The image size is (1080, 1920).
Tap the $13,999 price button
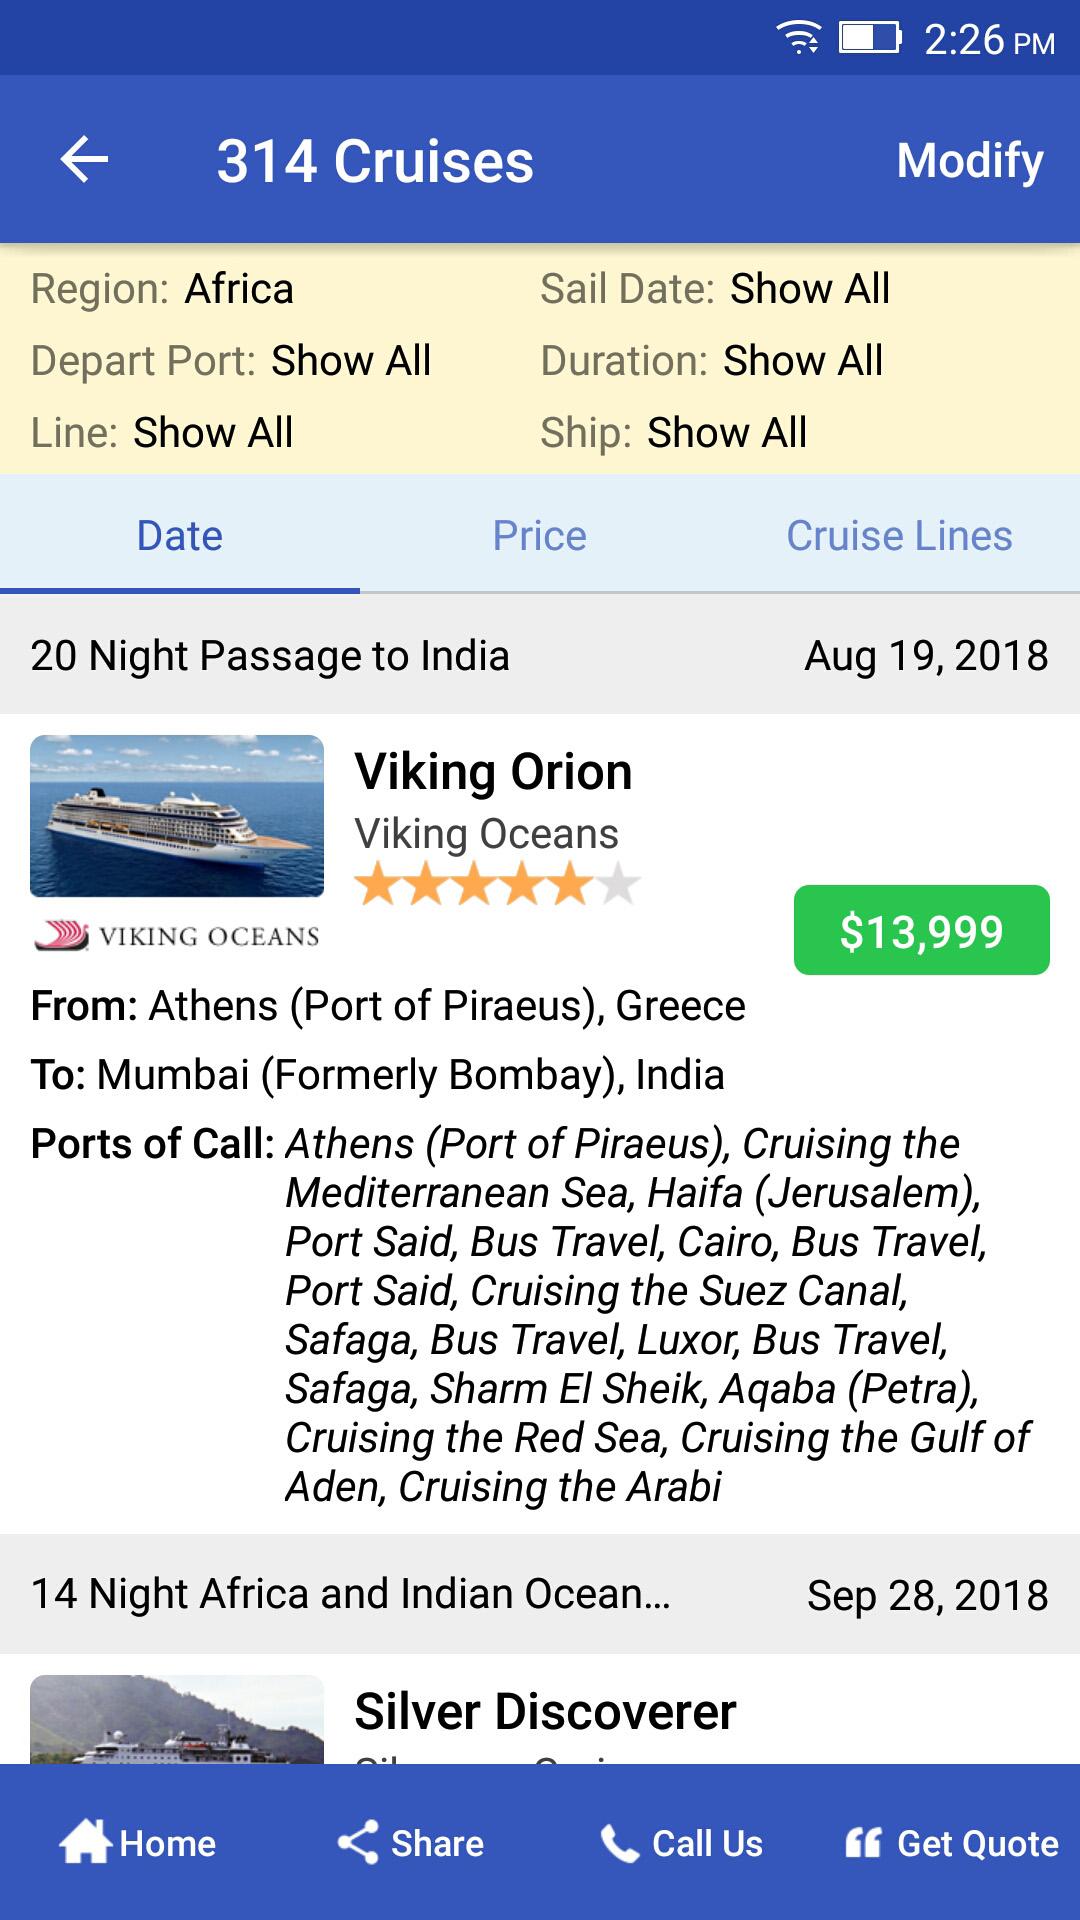921,930
